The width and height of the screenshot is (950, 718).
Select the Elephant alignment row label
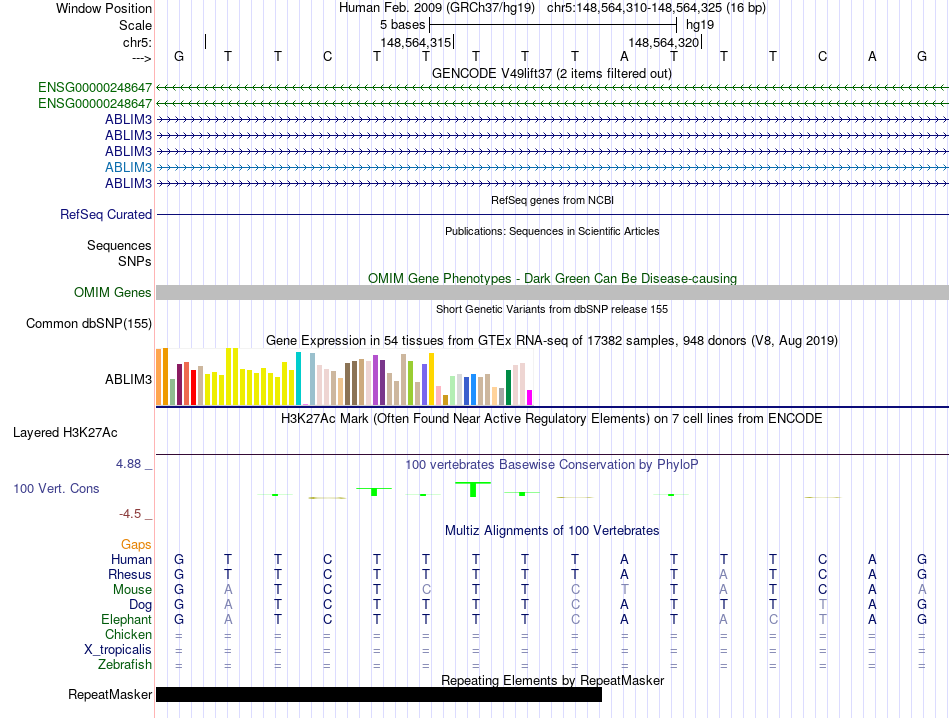click(126, 619)
